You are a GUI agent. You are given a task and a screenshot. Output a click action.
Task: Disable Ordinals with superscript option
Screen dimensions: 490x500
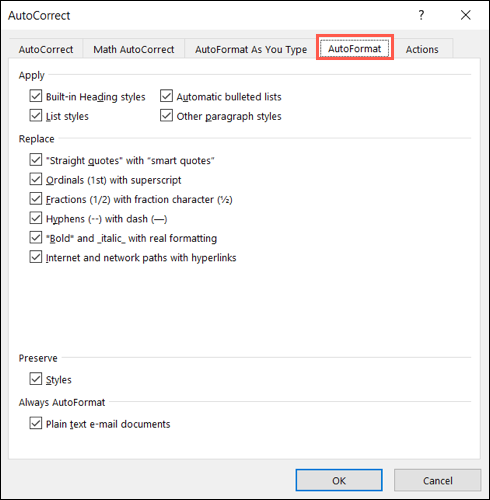click(x=36, y=179)
